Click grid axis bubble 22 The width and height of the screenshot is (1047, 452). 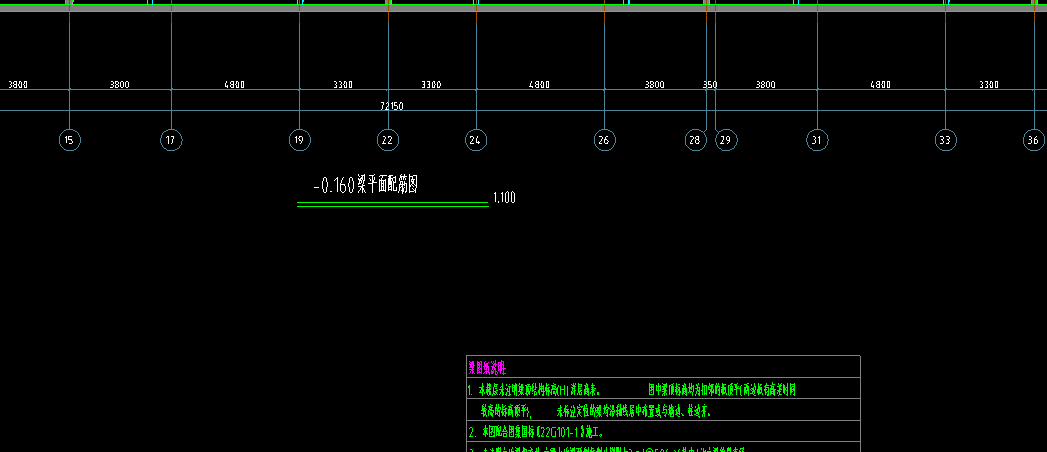[387, 140]
